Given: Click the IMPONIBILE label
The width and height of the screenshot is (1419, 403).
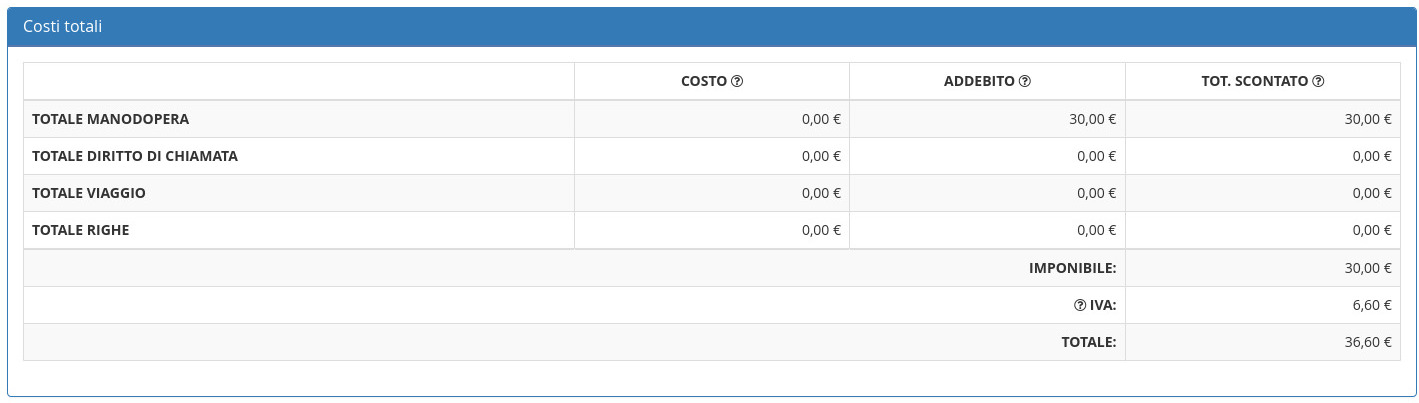Looking at the screenshot, I should tap(1072, 268).
